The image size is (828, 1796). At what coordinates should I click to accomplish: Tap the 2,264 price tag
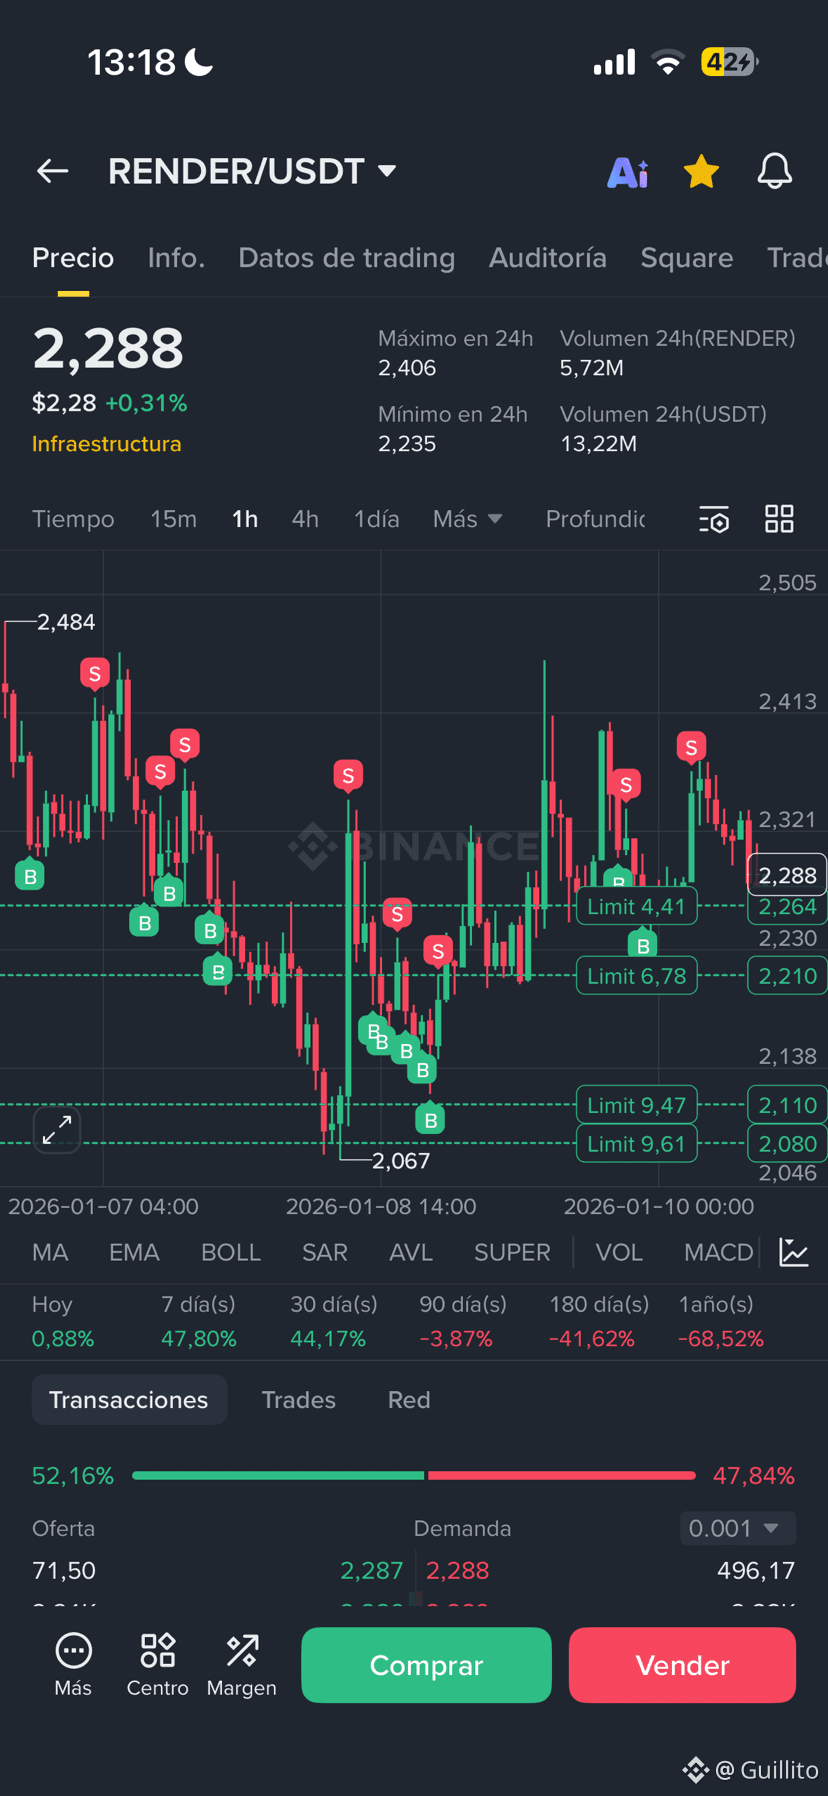point(787,907)
